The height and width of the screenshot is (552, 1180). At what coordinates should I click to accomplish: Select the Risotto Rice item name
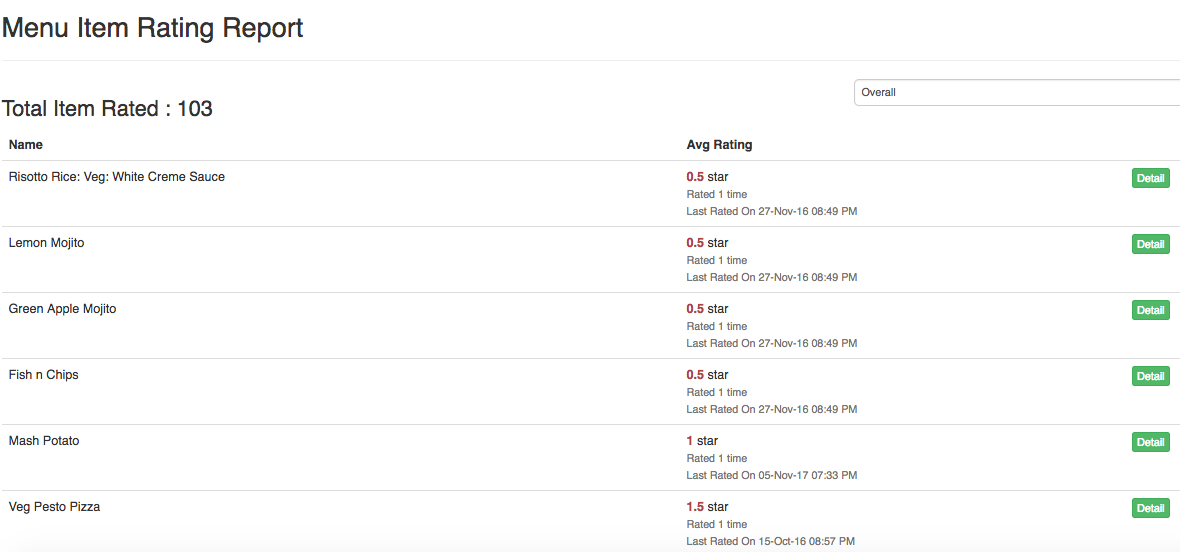click(x=117, y=177)
